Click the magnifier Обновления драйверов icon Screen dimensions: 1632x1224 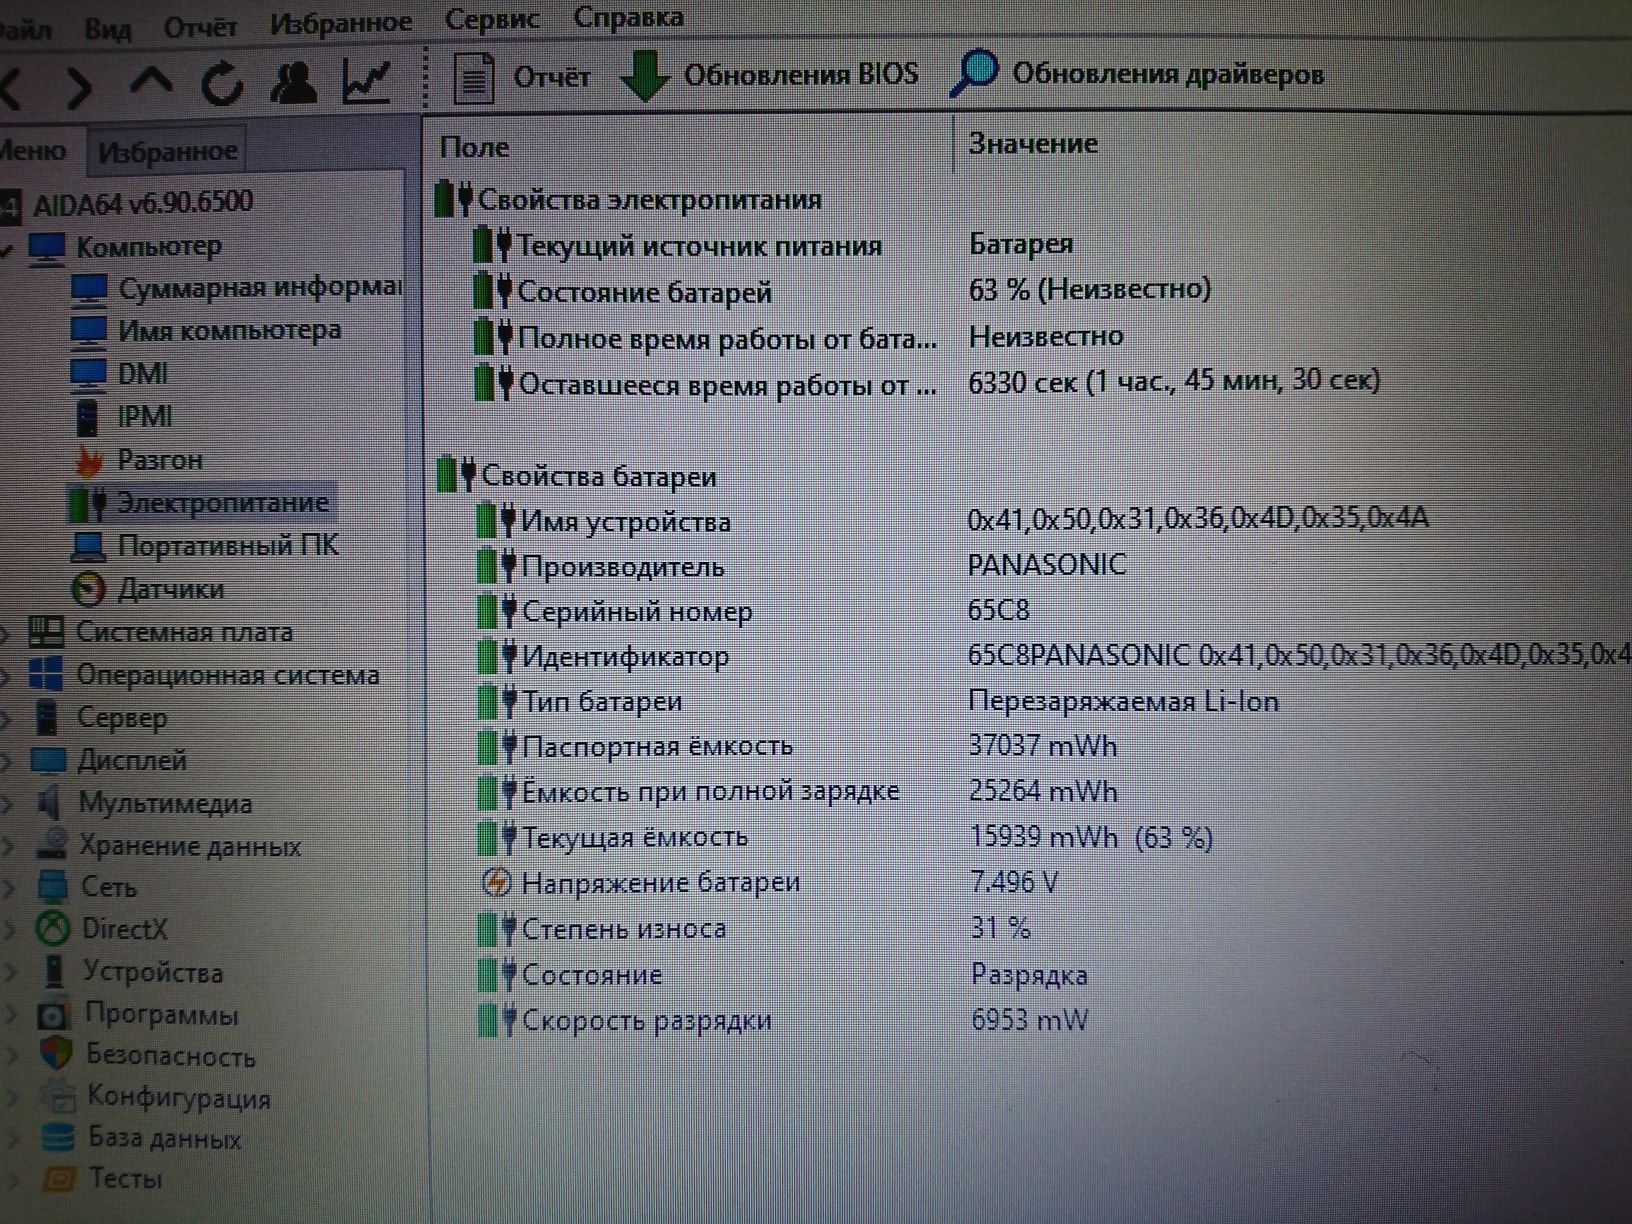coord(973,74)
